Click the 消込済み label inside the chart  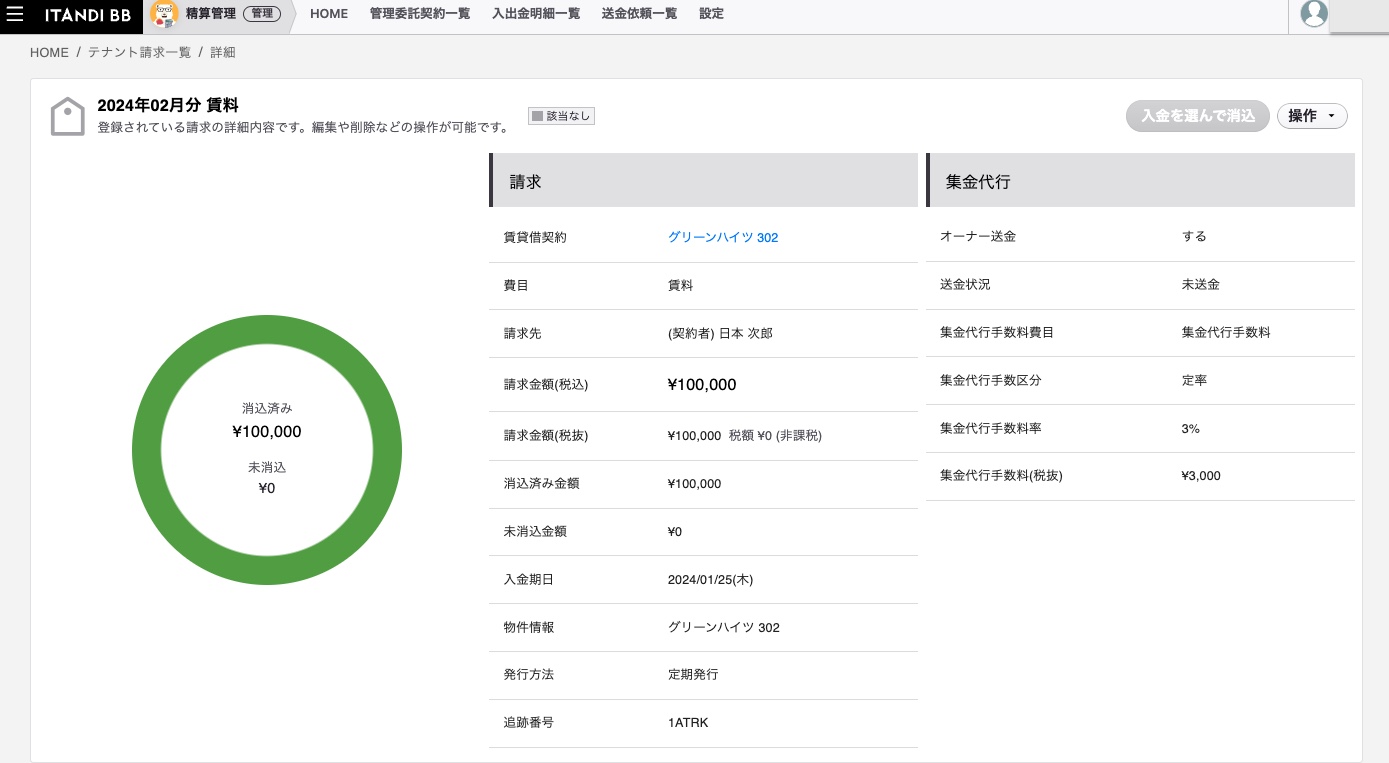[267, 409]
